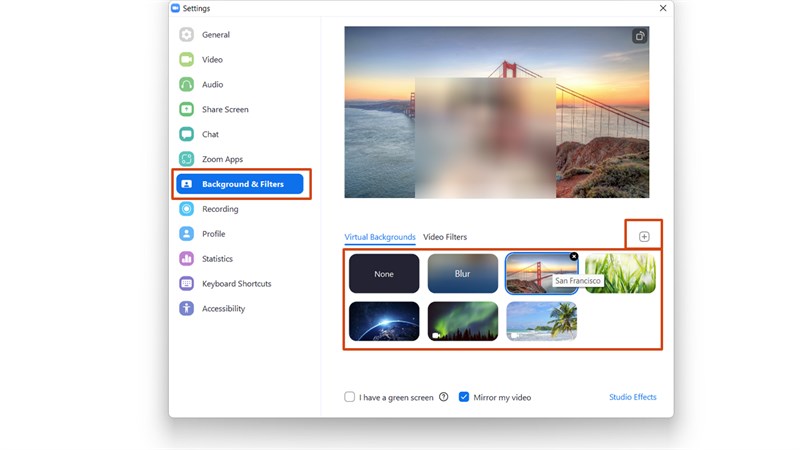Select the palm tree beach background
This screenshot has height=450, width=800.
coord(541,321)
